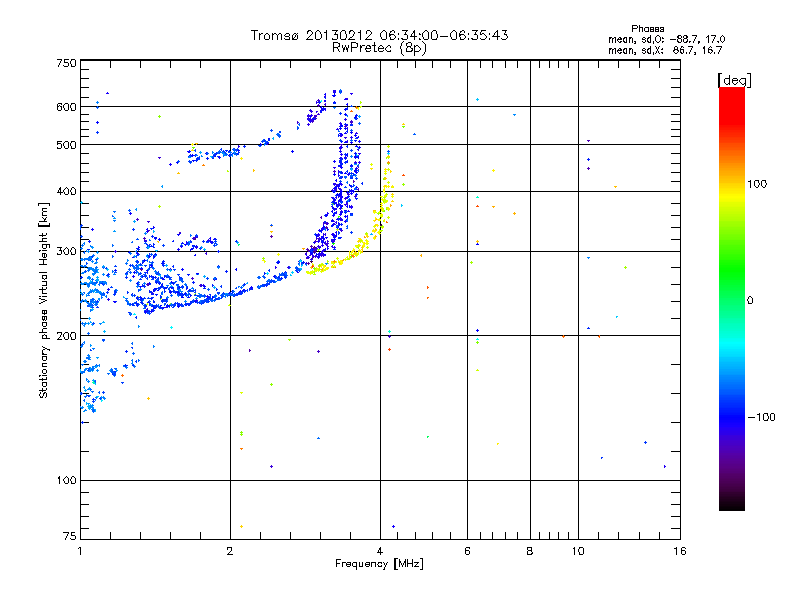
Task: Click the 'Stationary phase Virtual Height [km]' axis label
Action: coord(44,300)
